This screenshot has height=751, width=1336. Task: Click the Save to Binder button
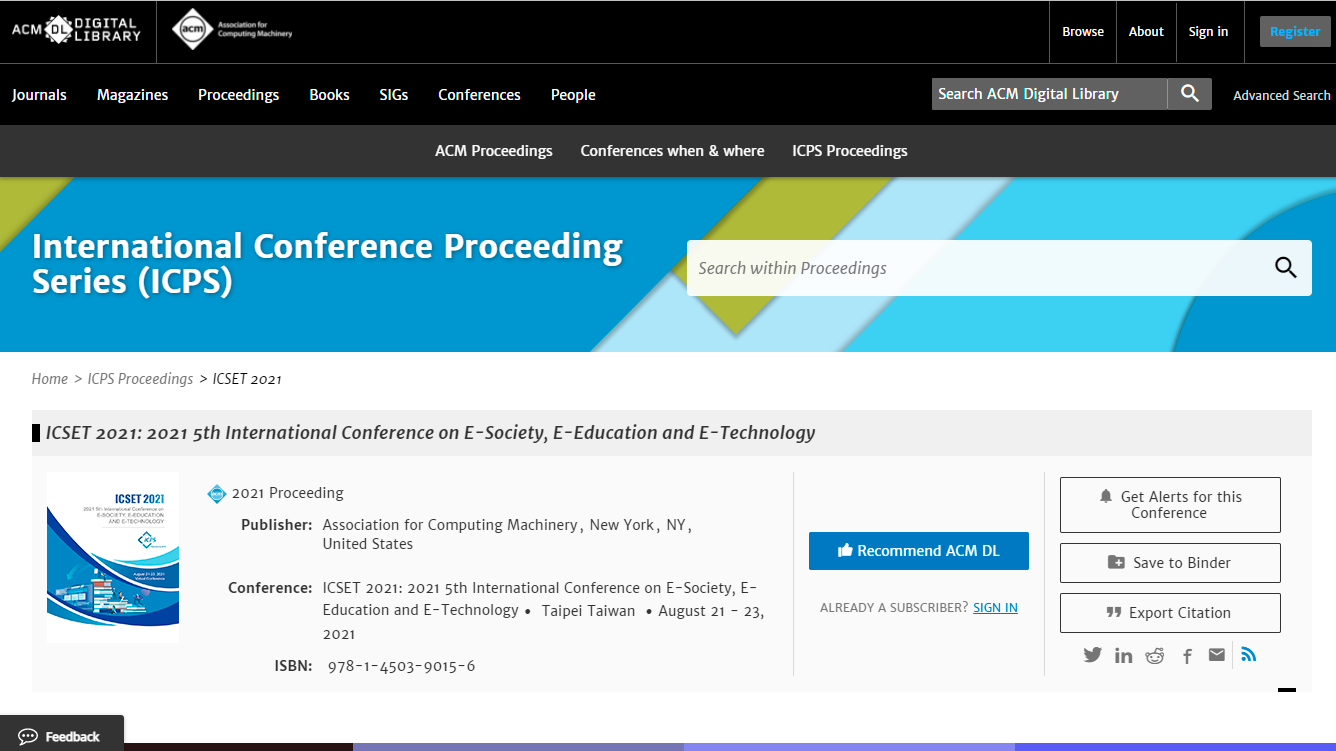coord(1170,563)
